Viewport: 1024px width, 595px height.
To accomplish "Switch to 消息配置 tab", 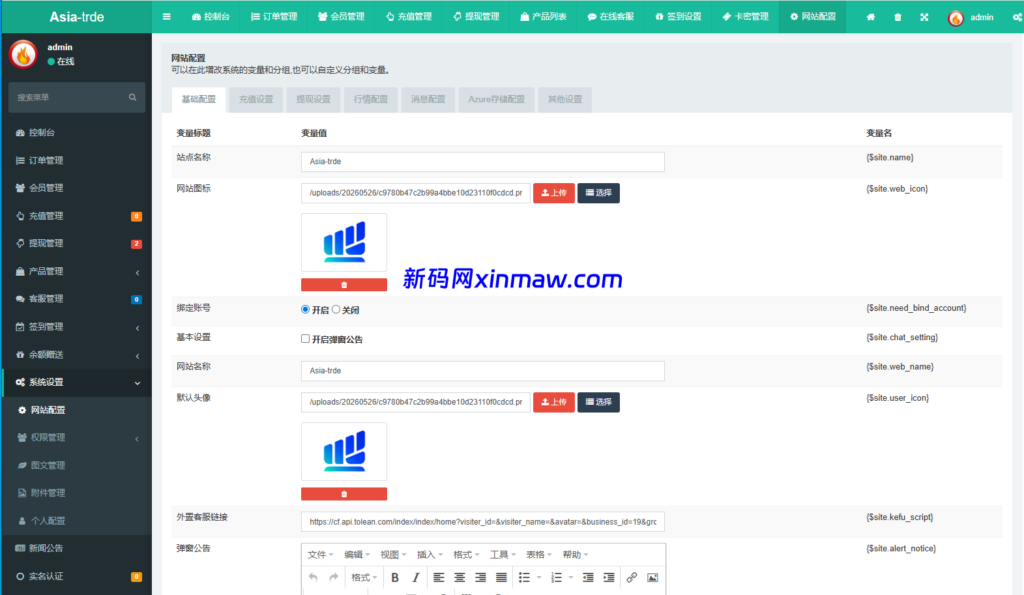I will [428, 99].
